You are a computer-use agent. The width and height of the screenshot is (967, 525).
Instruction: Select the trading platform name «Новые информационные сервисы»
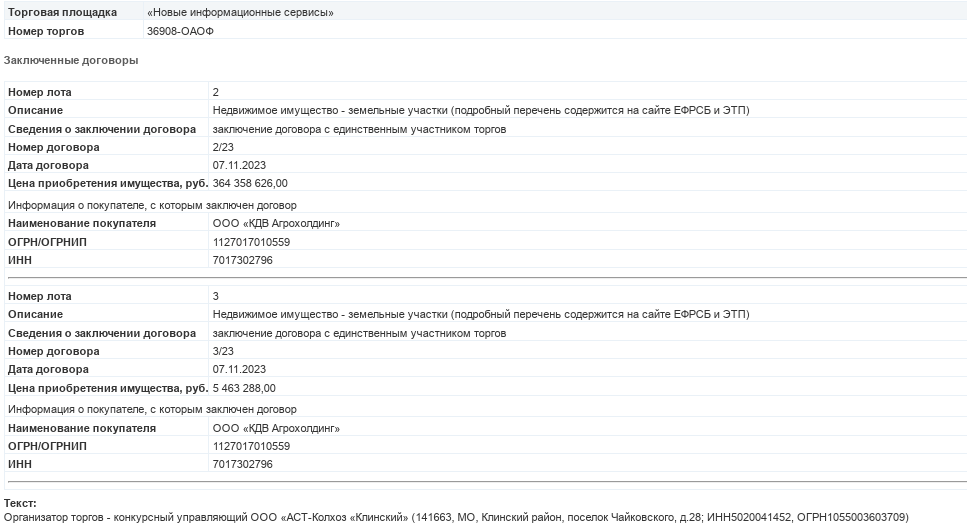click(x=240, y=12)
